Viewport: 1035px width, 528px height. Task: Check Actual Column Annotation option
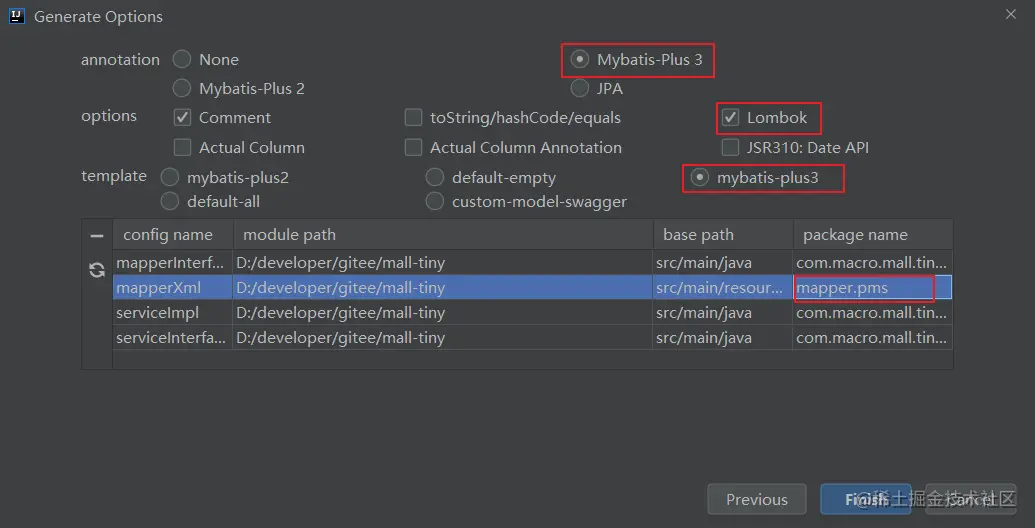pyautogui.click(x=413, y=147)
